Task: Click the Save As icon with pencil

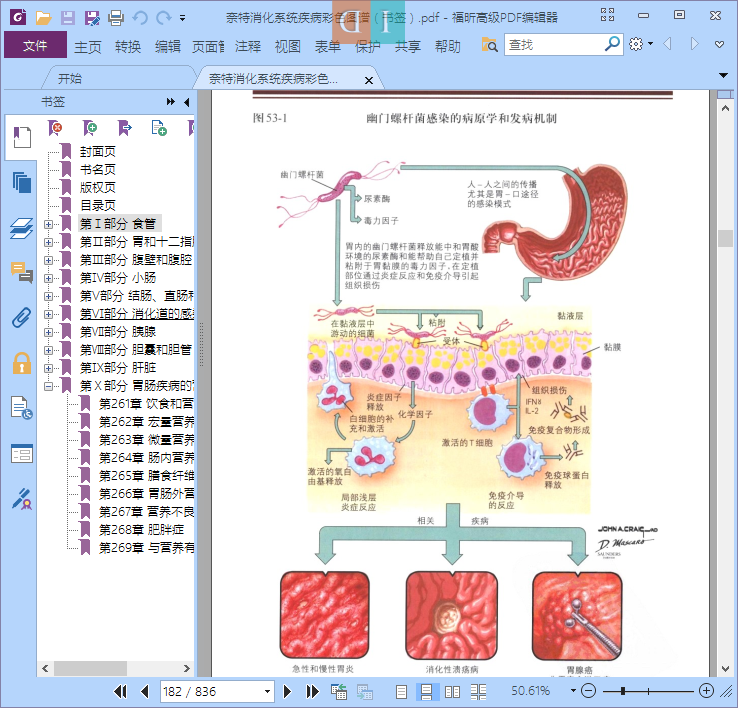Action: point(92,18)
